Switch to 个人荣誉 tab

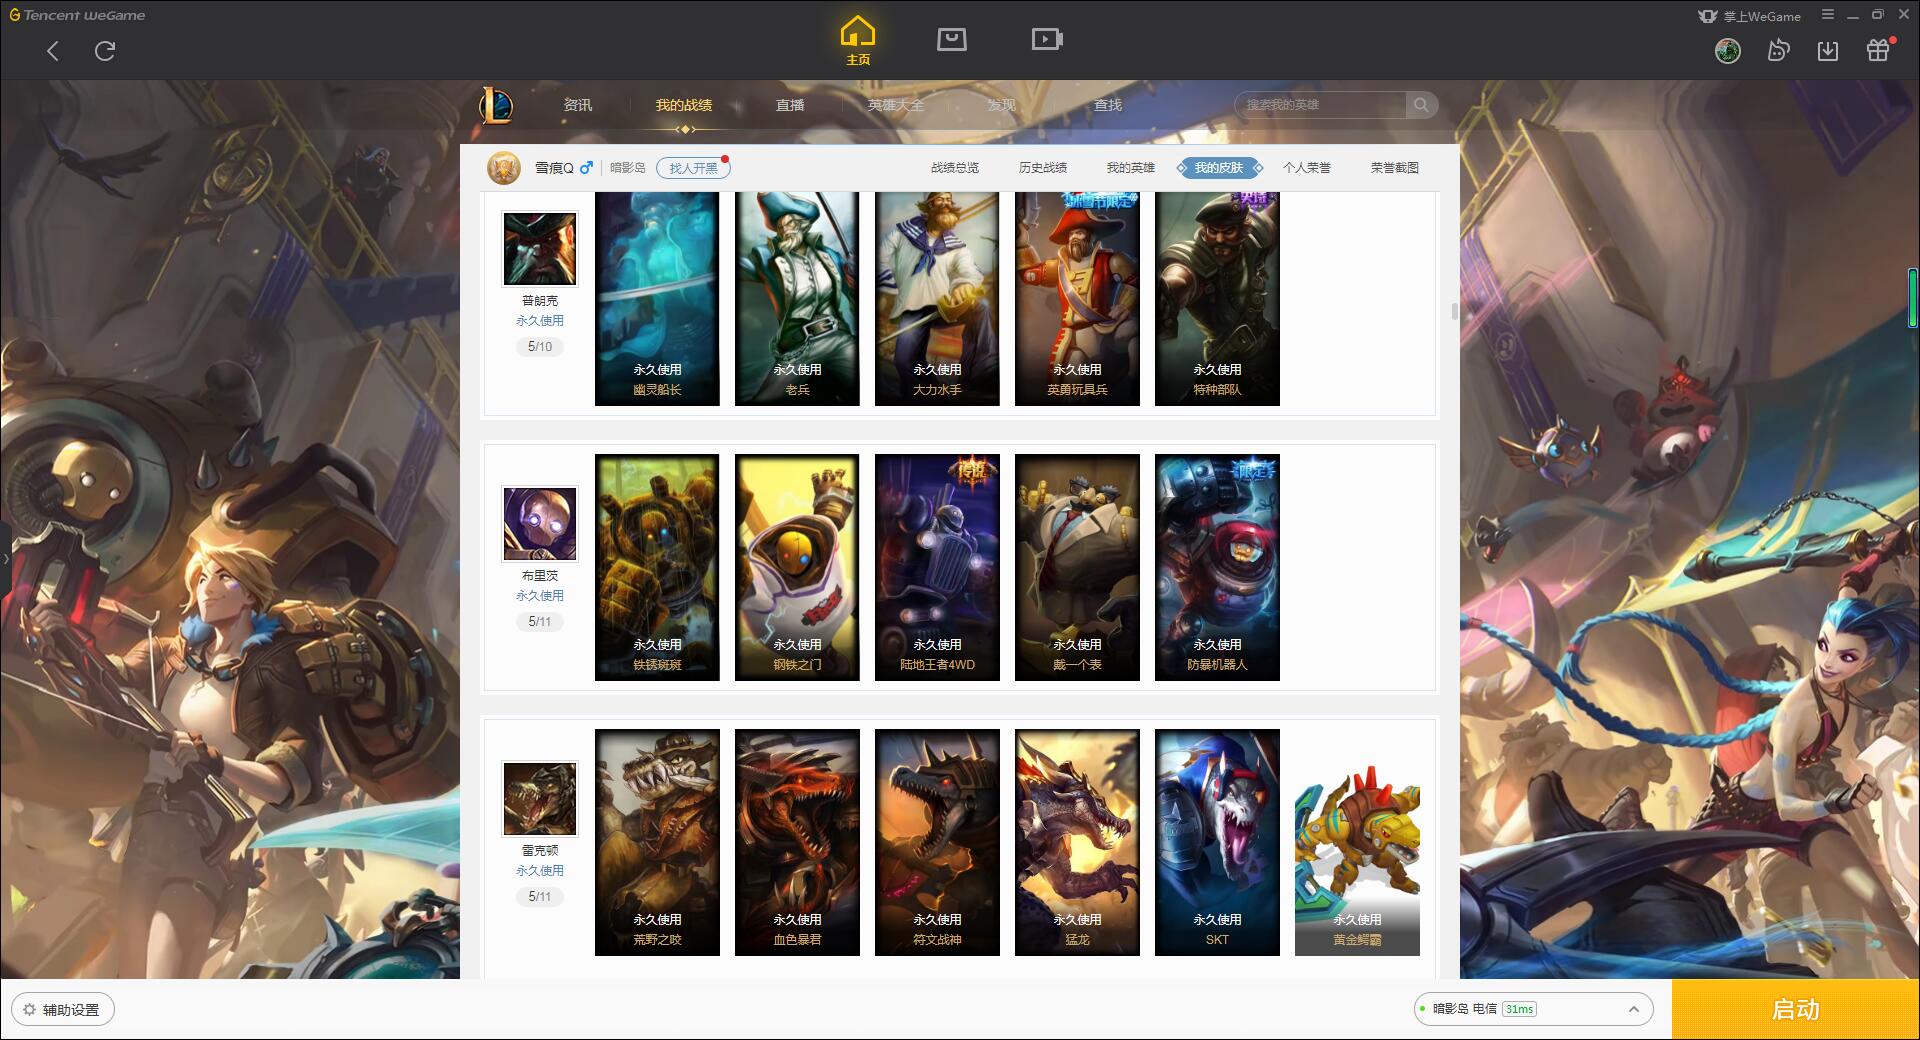coord(1307,168)
